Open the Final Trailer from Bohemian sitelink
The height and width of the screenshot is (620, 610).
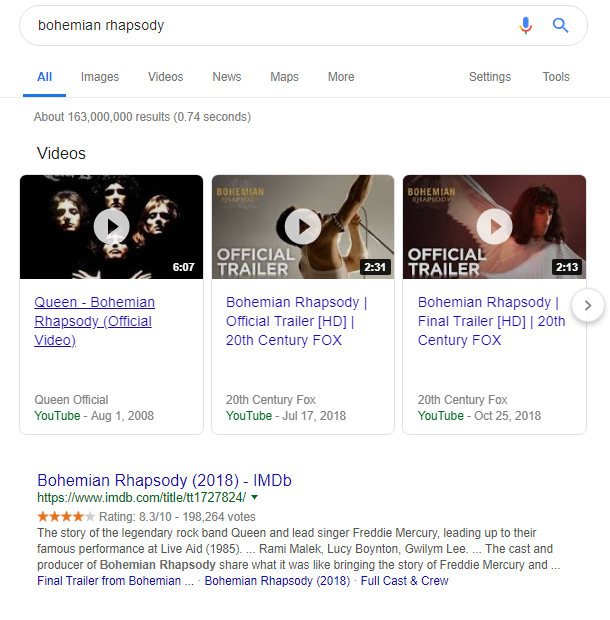click(115, 581)
